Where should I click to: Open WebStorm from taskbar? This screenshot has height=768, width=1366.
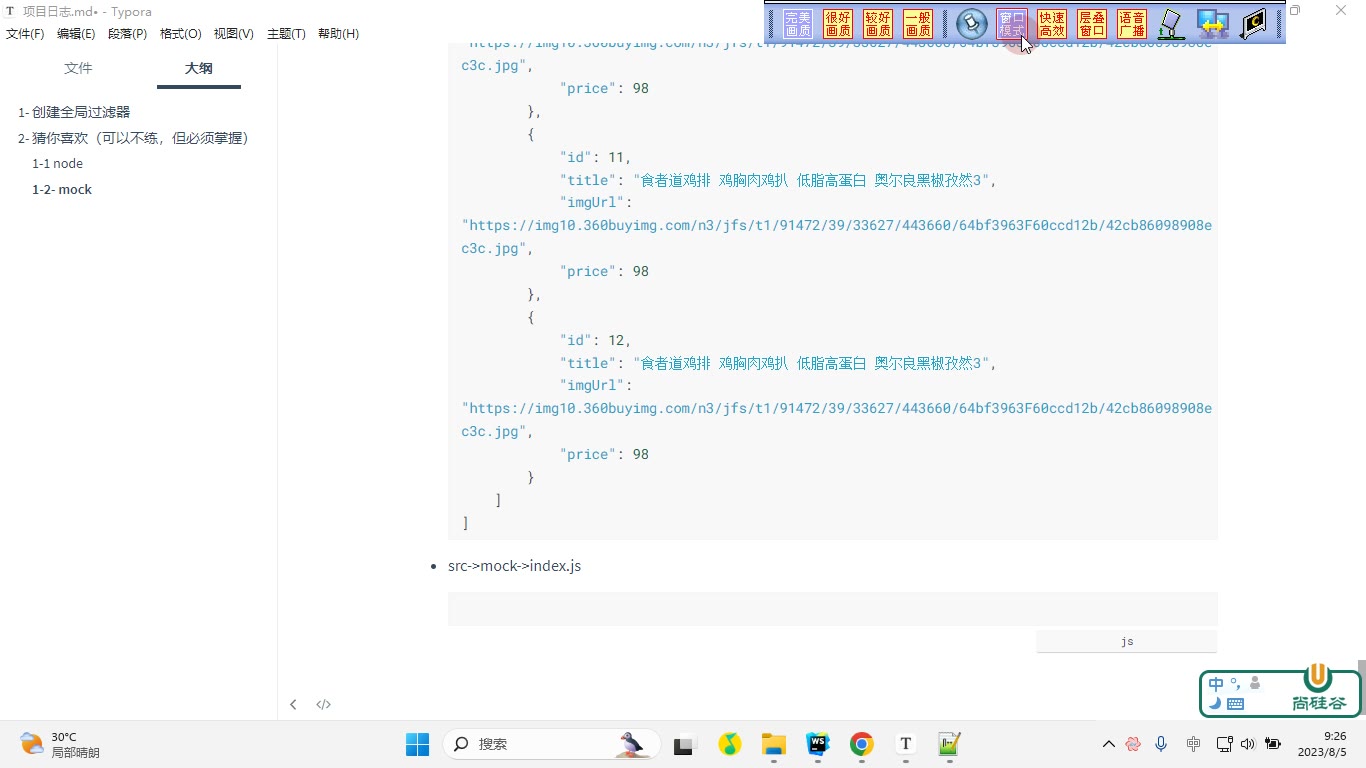coord(818,744)
